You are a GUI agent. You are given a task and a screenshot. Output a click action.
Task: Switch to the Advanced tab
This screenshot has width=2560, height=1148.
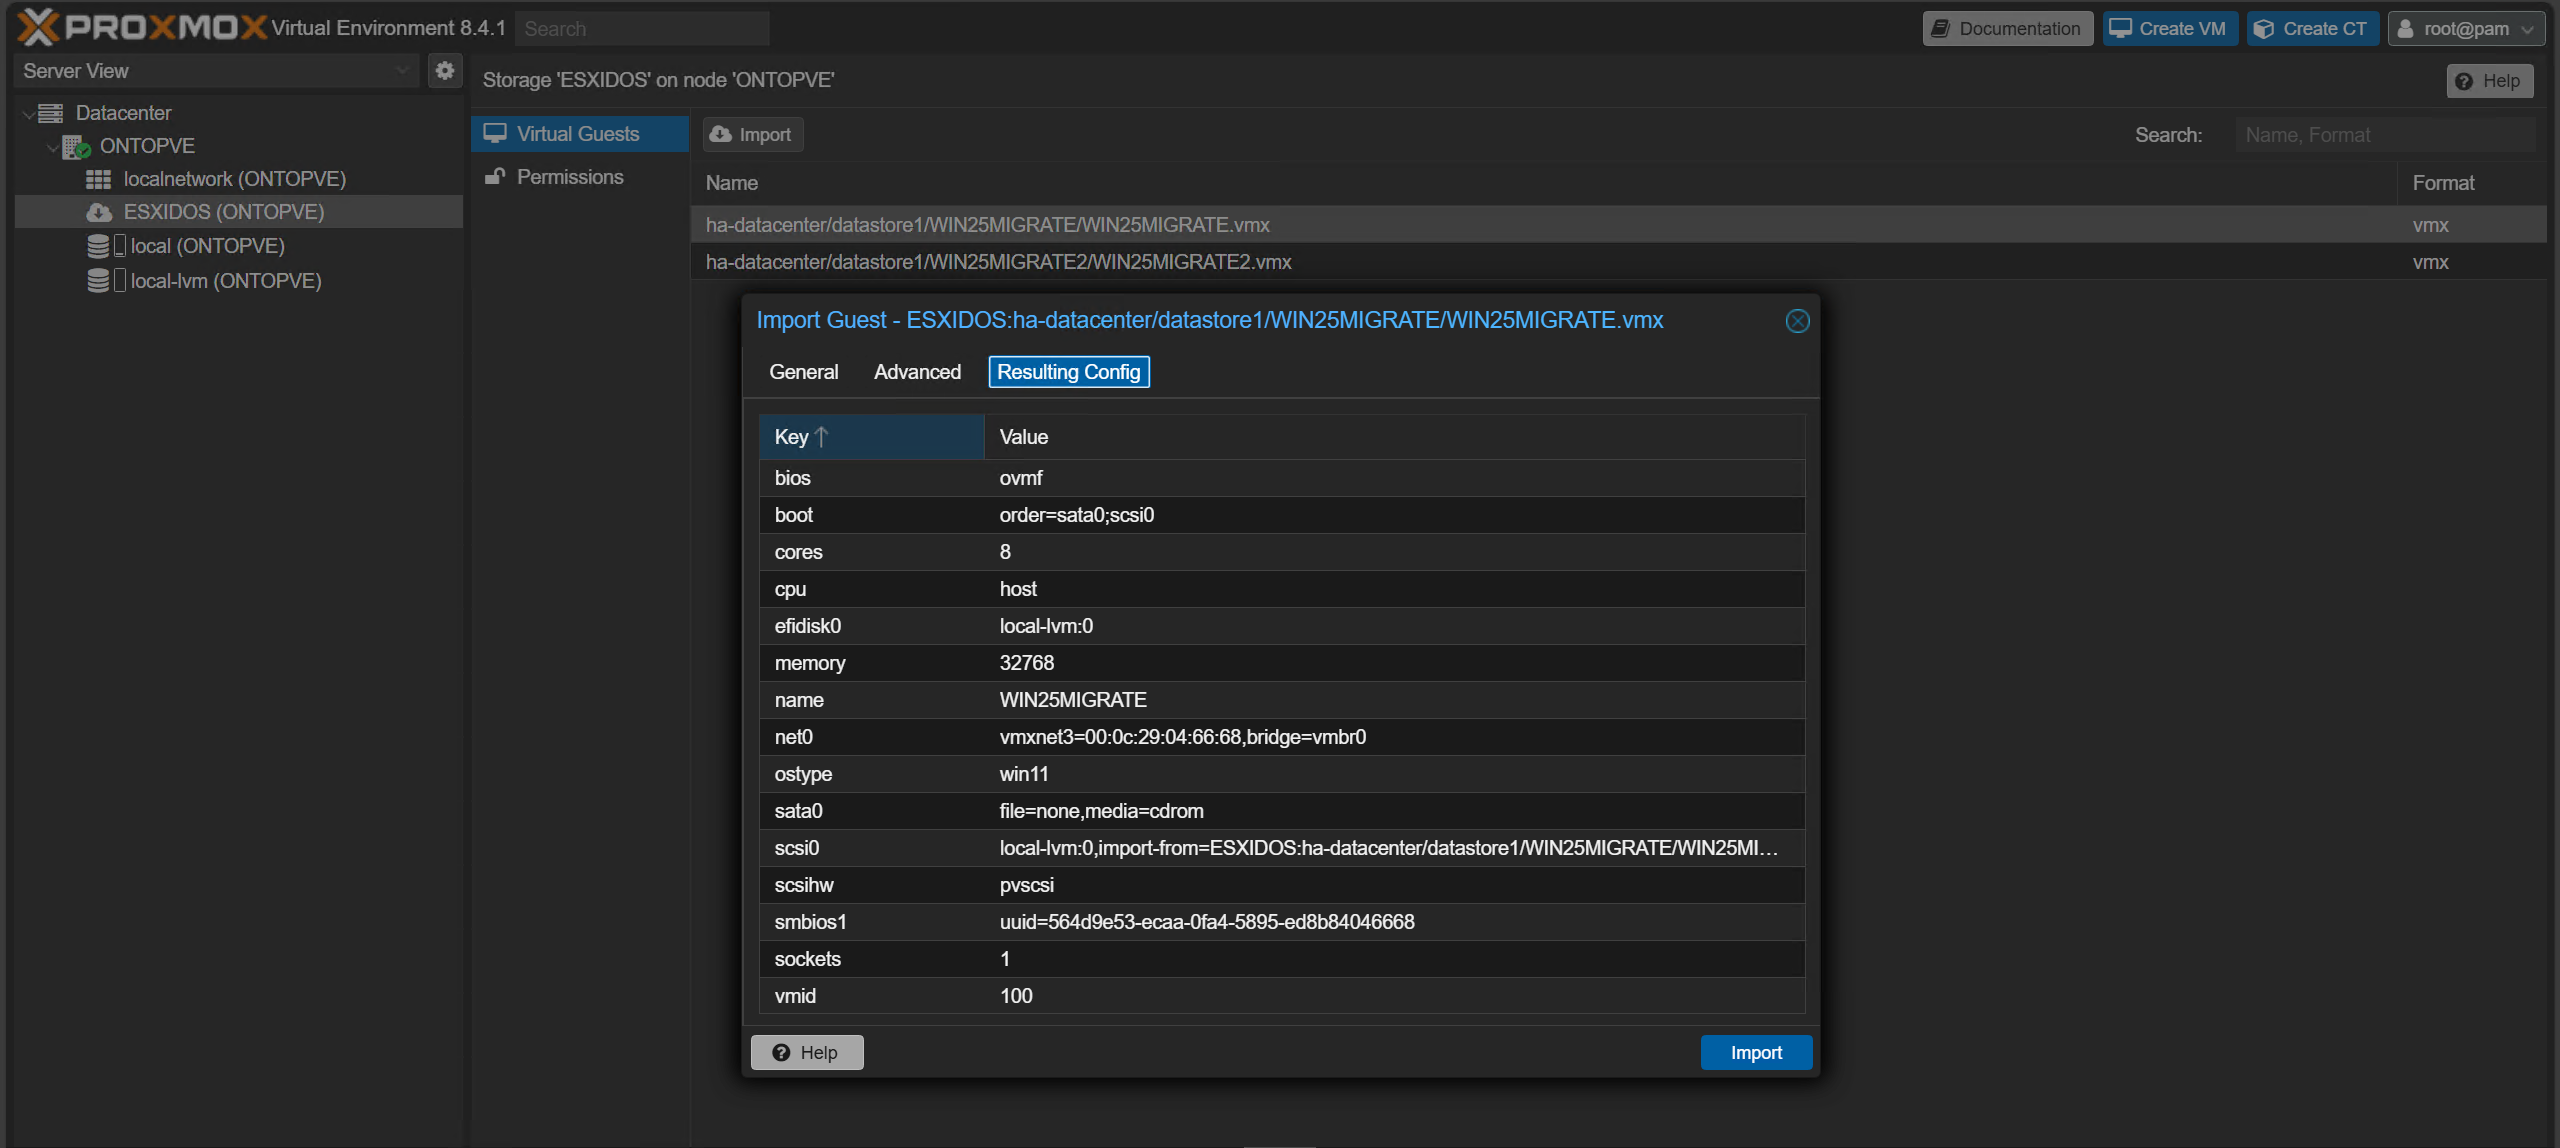point(917,372)
